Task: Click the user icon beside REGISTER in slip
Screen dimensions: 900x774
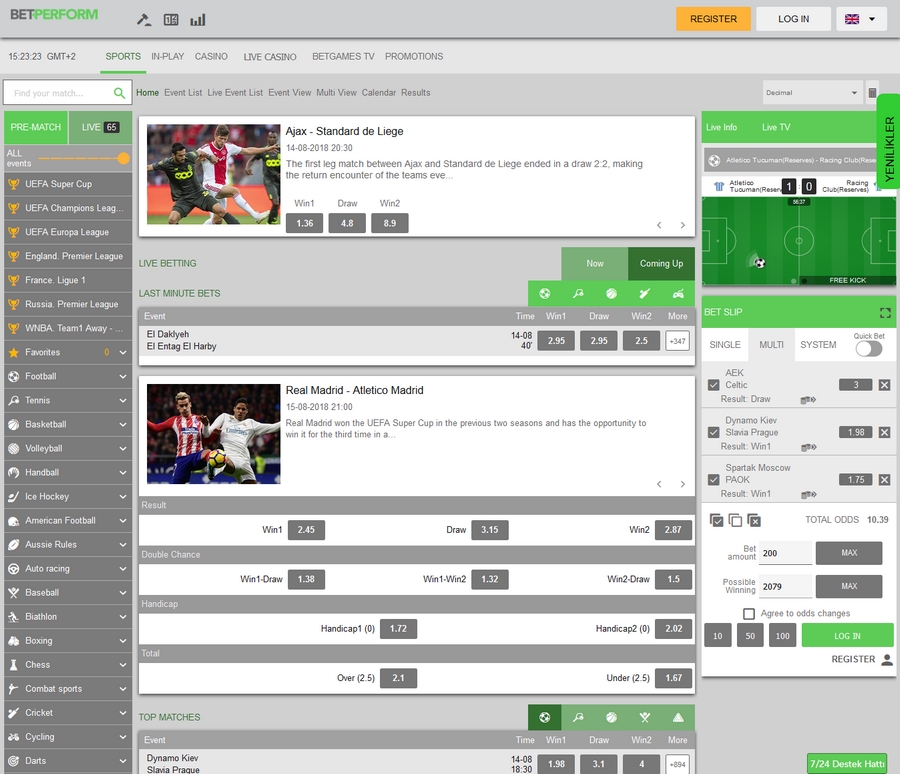Action: (x=887, y=659)
